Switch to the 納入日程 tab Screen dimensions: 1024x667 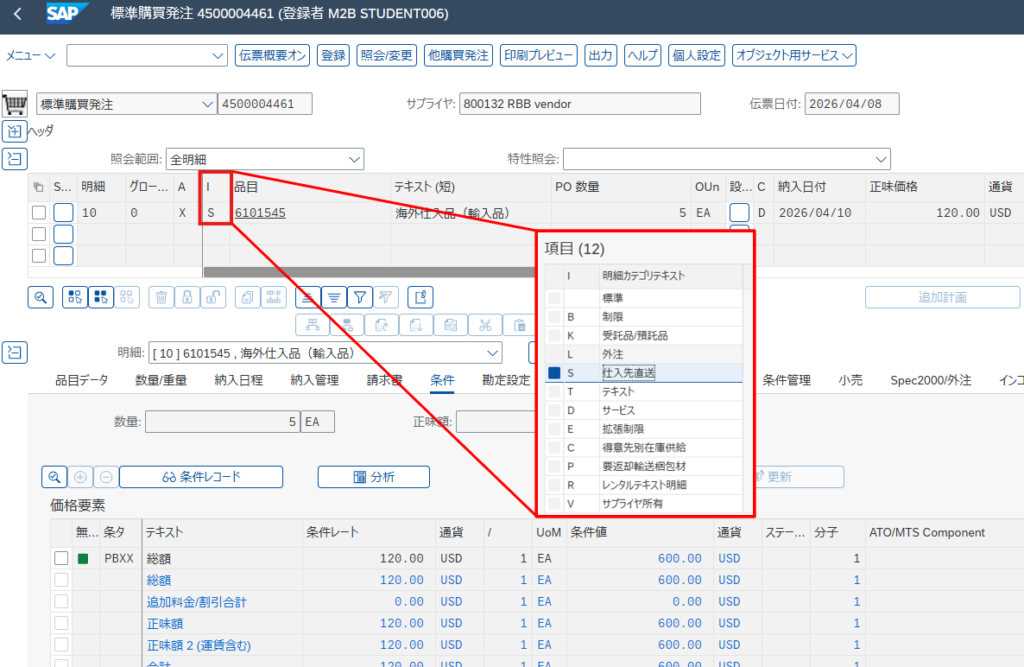(x=238, y=380)
